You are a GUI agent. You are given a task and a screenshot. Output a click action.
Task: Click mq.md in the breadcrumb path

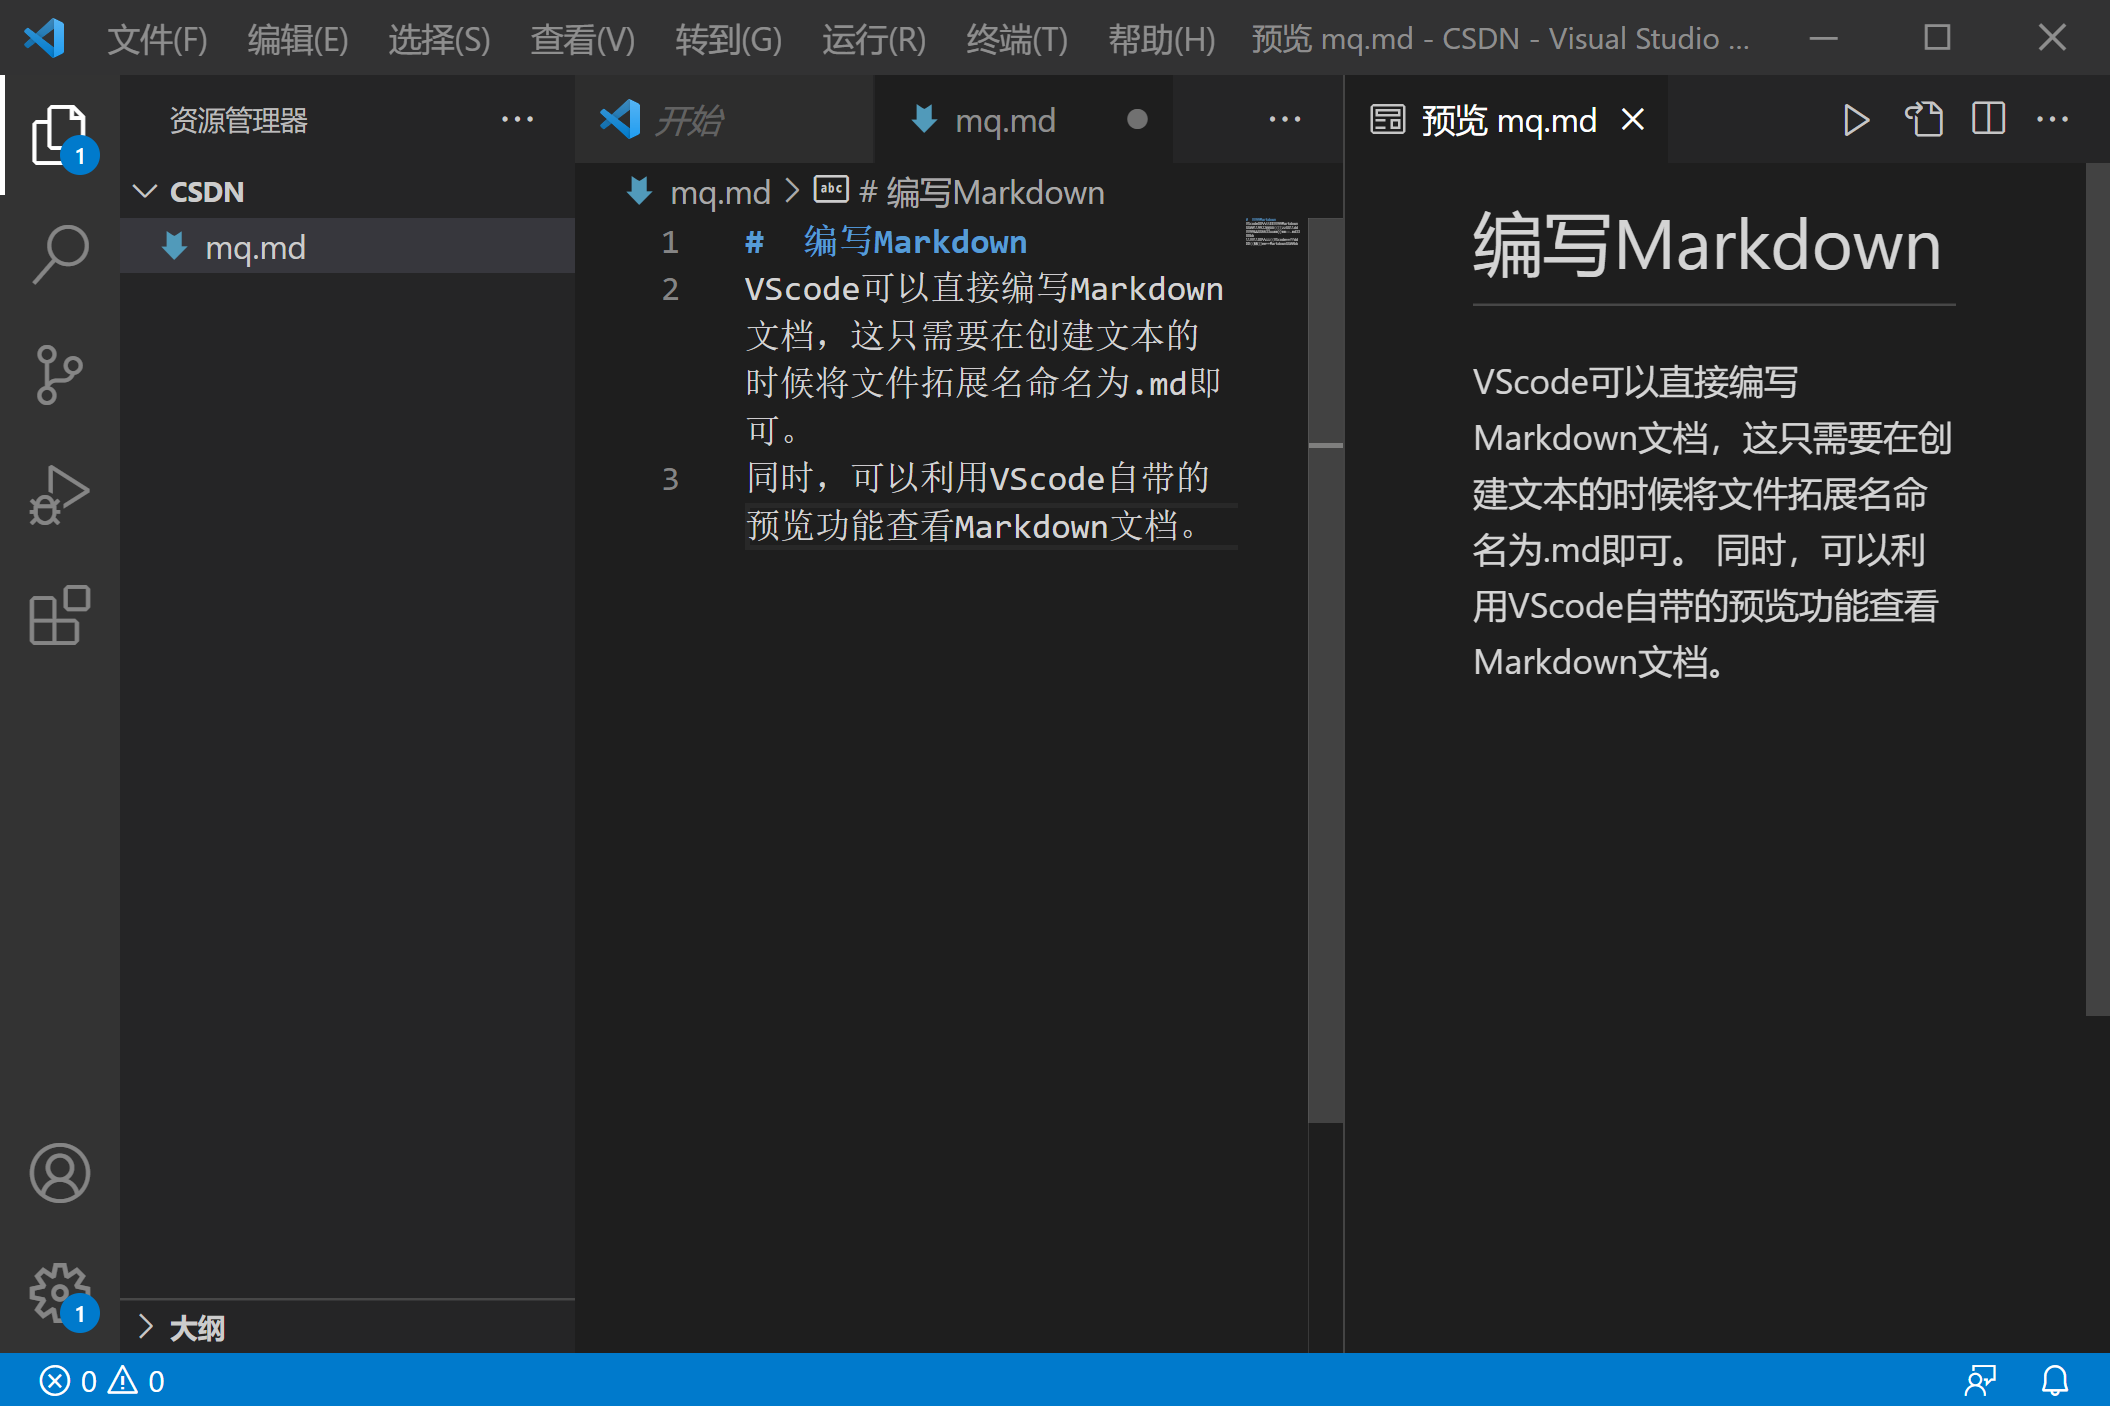coord(719,192)
